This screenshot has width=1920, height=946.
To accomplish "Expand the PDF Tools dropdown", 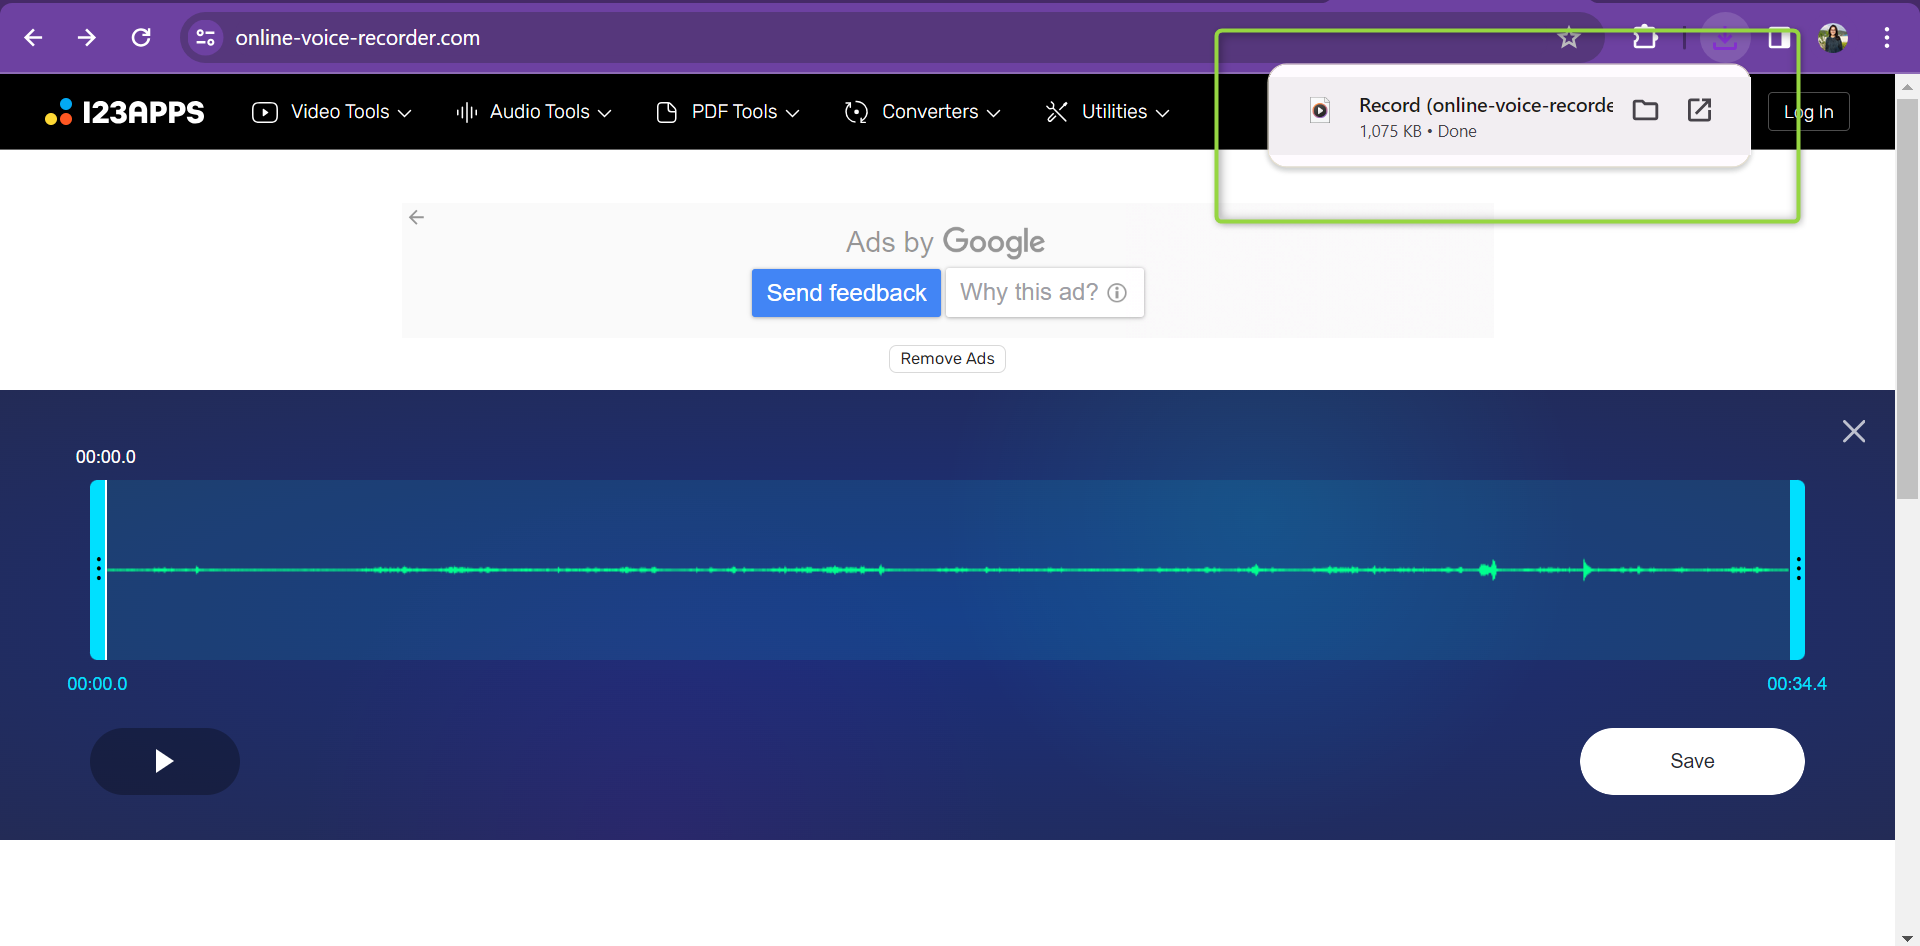I will point(728,112).
